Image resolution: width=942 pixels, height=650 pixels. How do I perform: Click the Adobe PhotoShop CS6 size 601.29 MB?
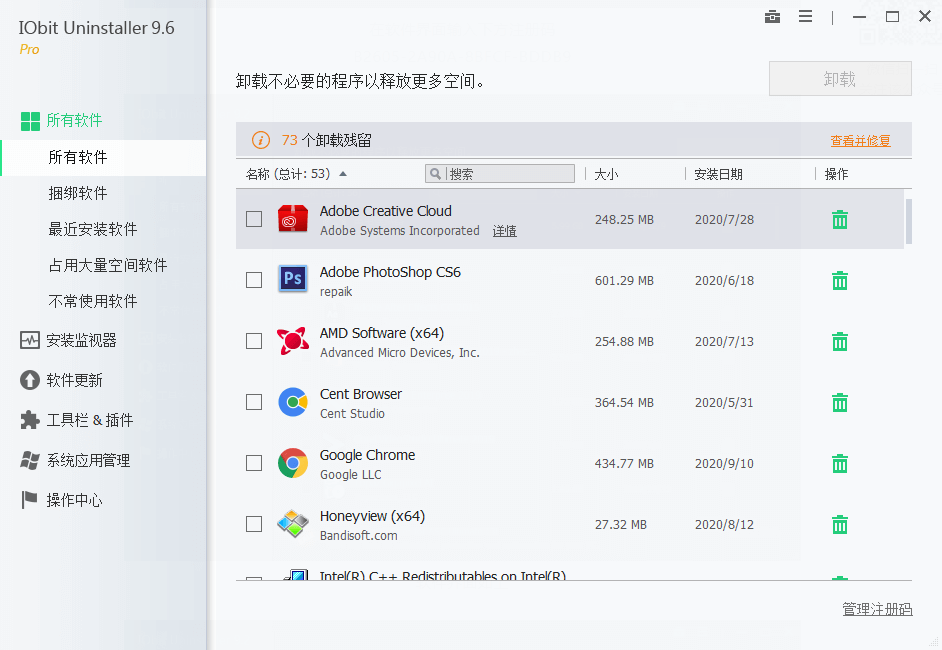click(624, 281)
